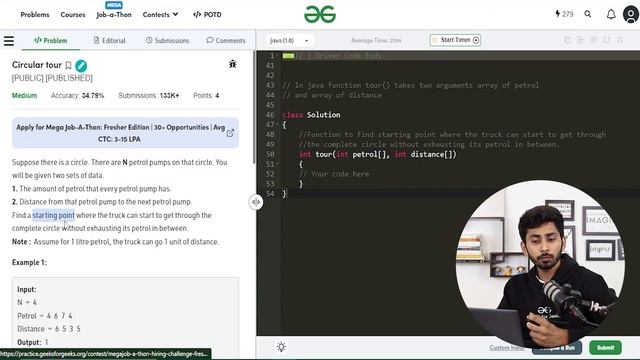This screenshot has width=640, height=360.
Task: Click 'Accuracy: 34.79%' stat
Action: [x=77, y=96]
